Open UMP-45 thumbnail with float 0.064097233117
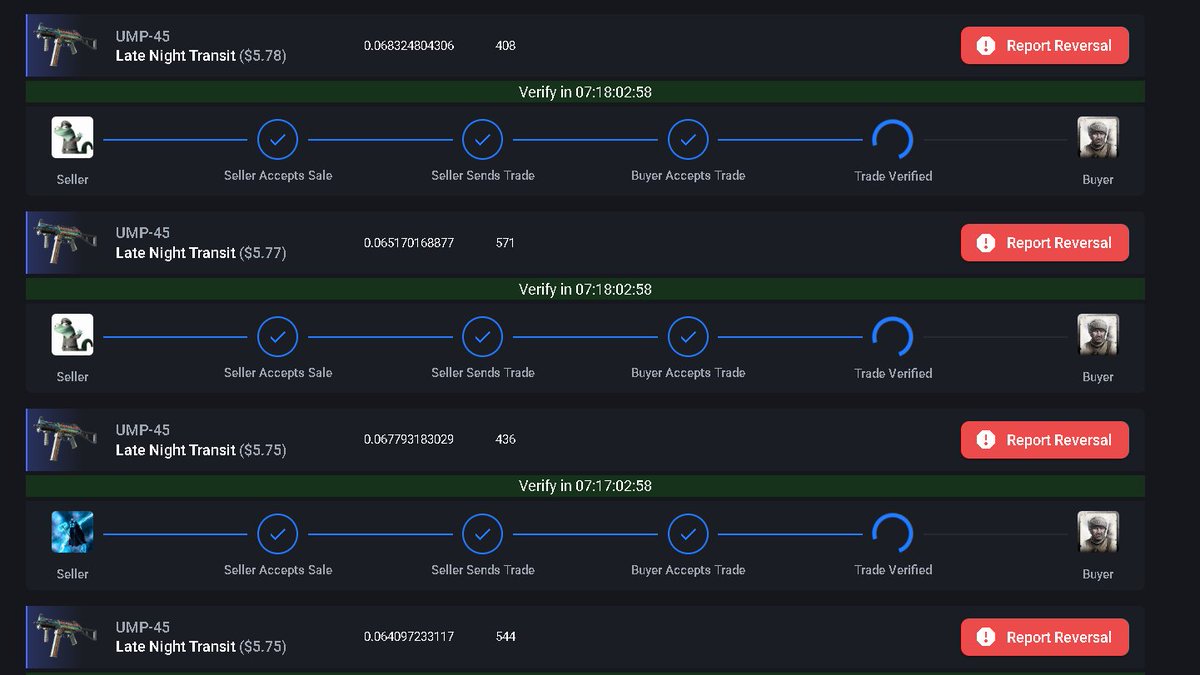1200x675 pixels. click(x=66, y=637)
